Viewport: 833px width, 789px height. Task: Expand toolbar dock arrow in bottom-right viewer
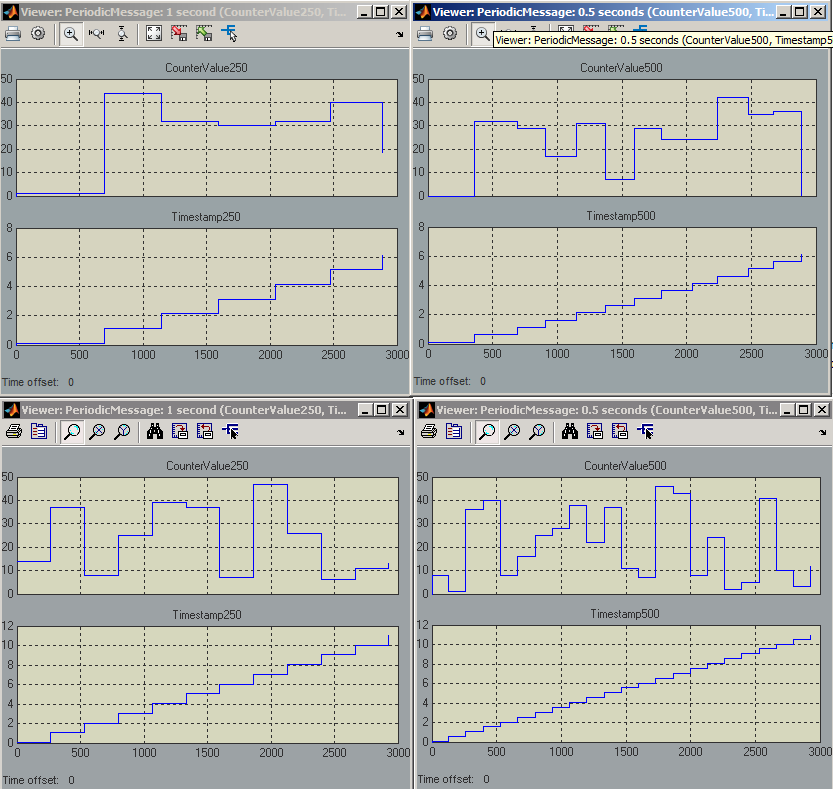[x=818, y=433]
